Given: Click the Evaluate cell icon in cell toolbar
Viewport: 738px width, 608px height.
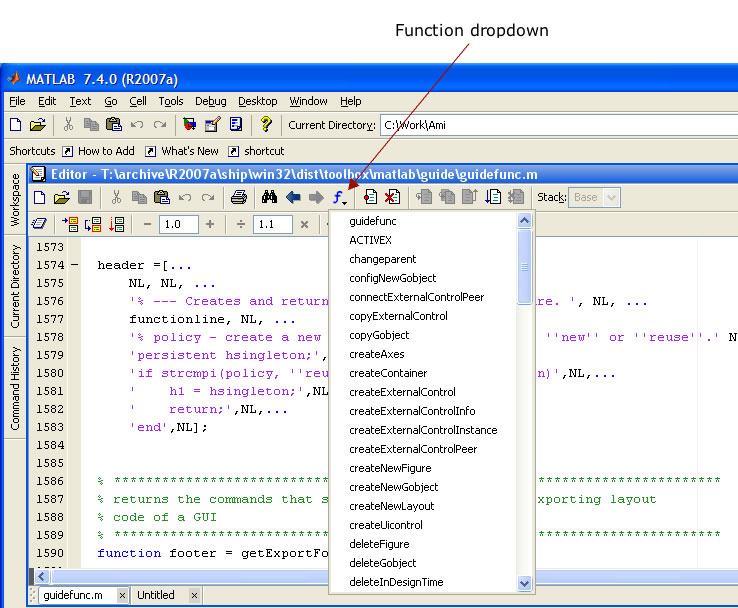Looking at the screenshot, I should (70, 224).
